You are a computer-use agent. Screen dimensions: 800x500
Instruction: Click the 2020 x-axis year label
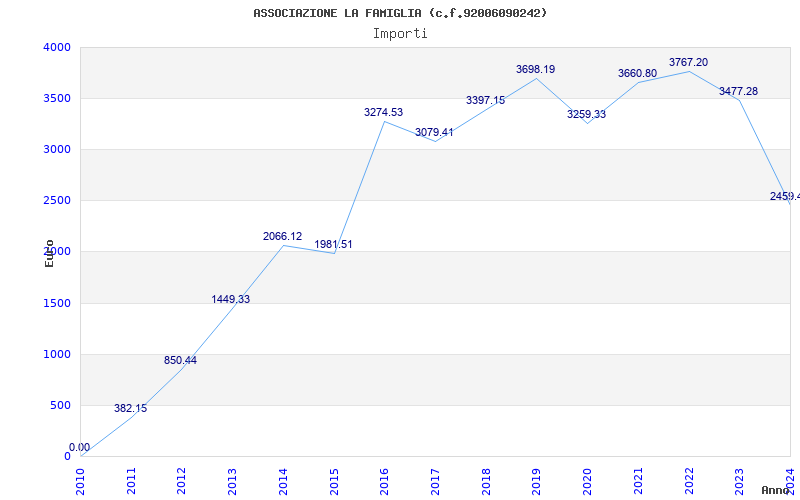click(587, 481)
